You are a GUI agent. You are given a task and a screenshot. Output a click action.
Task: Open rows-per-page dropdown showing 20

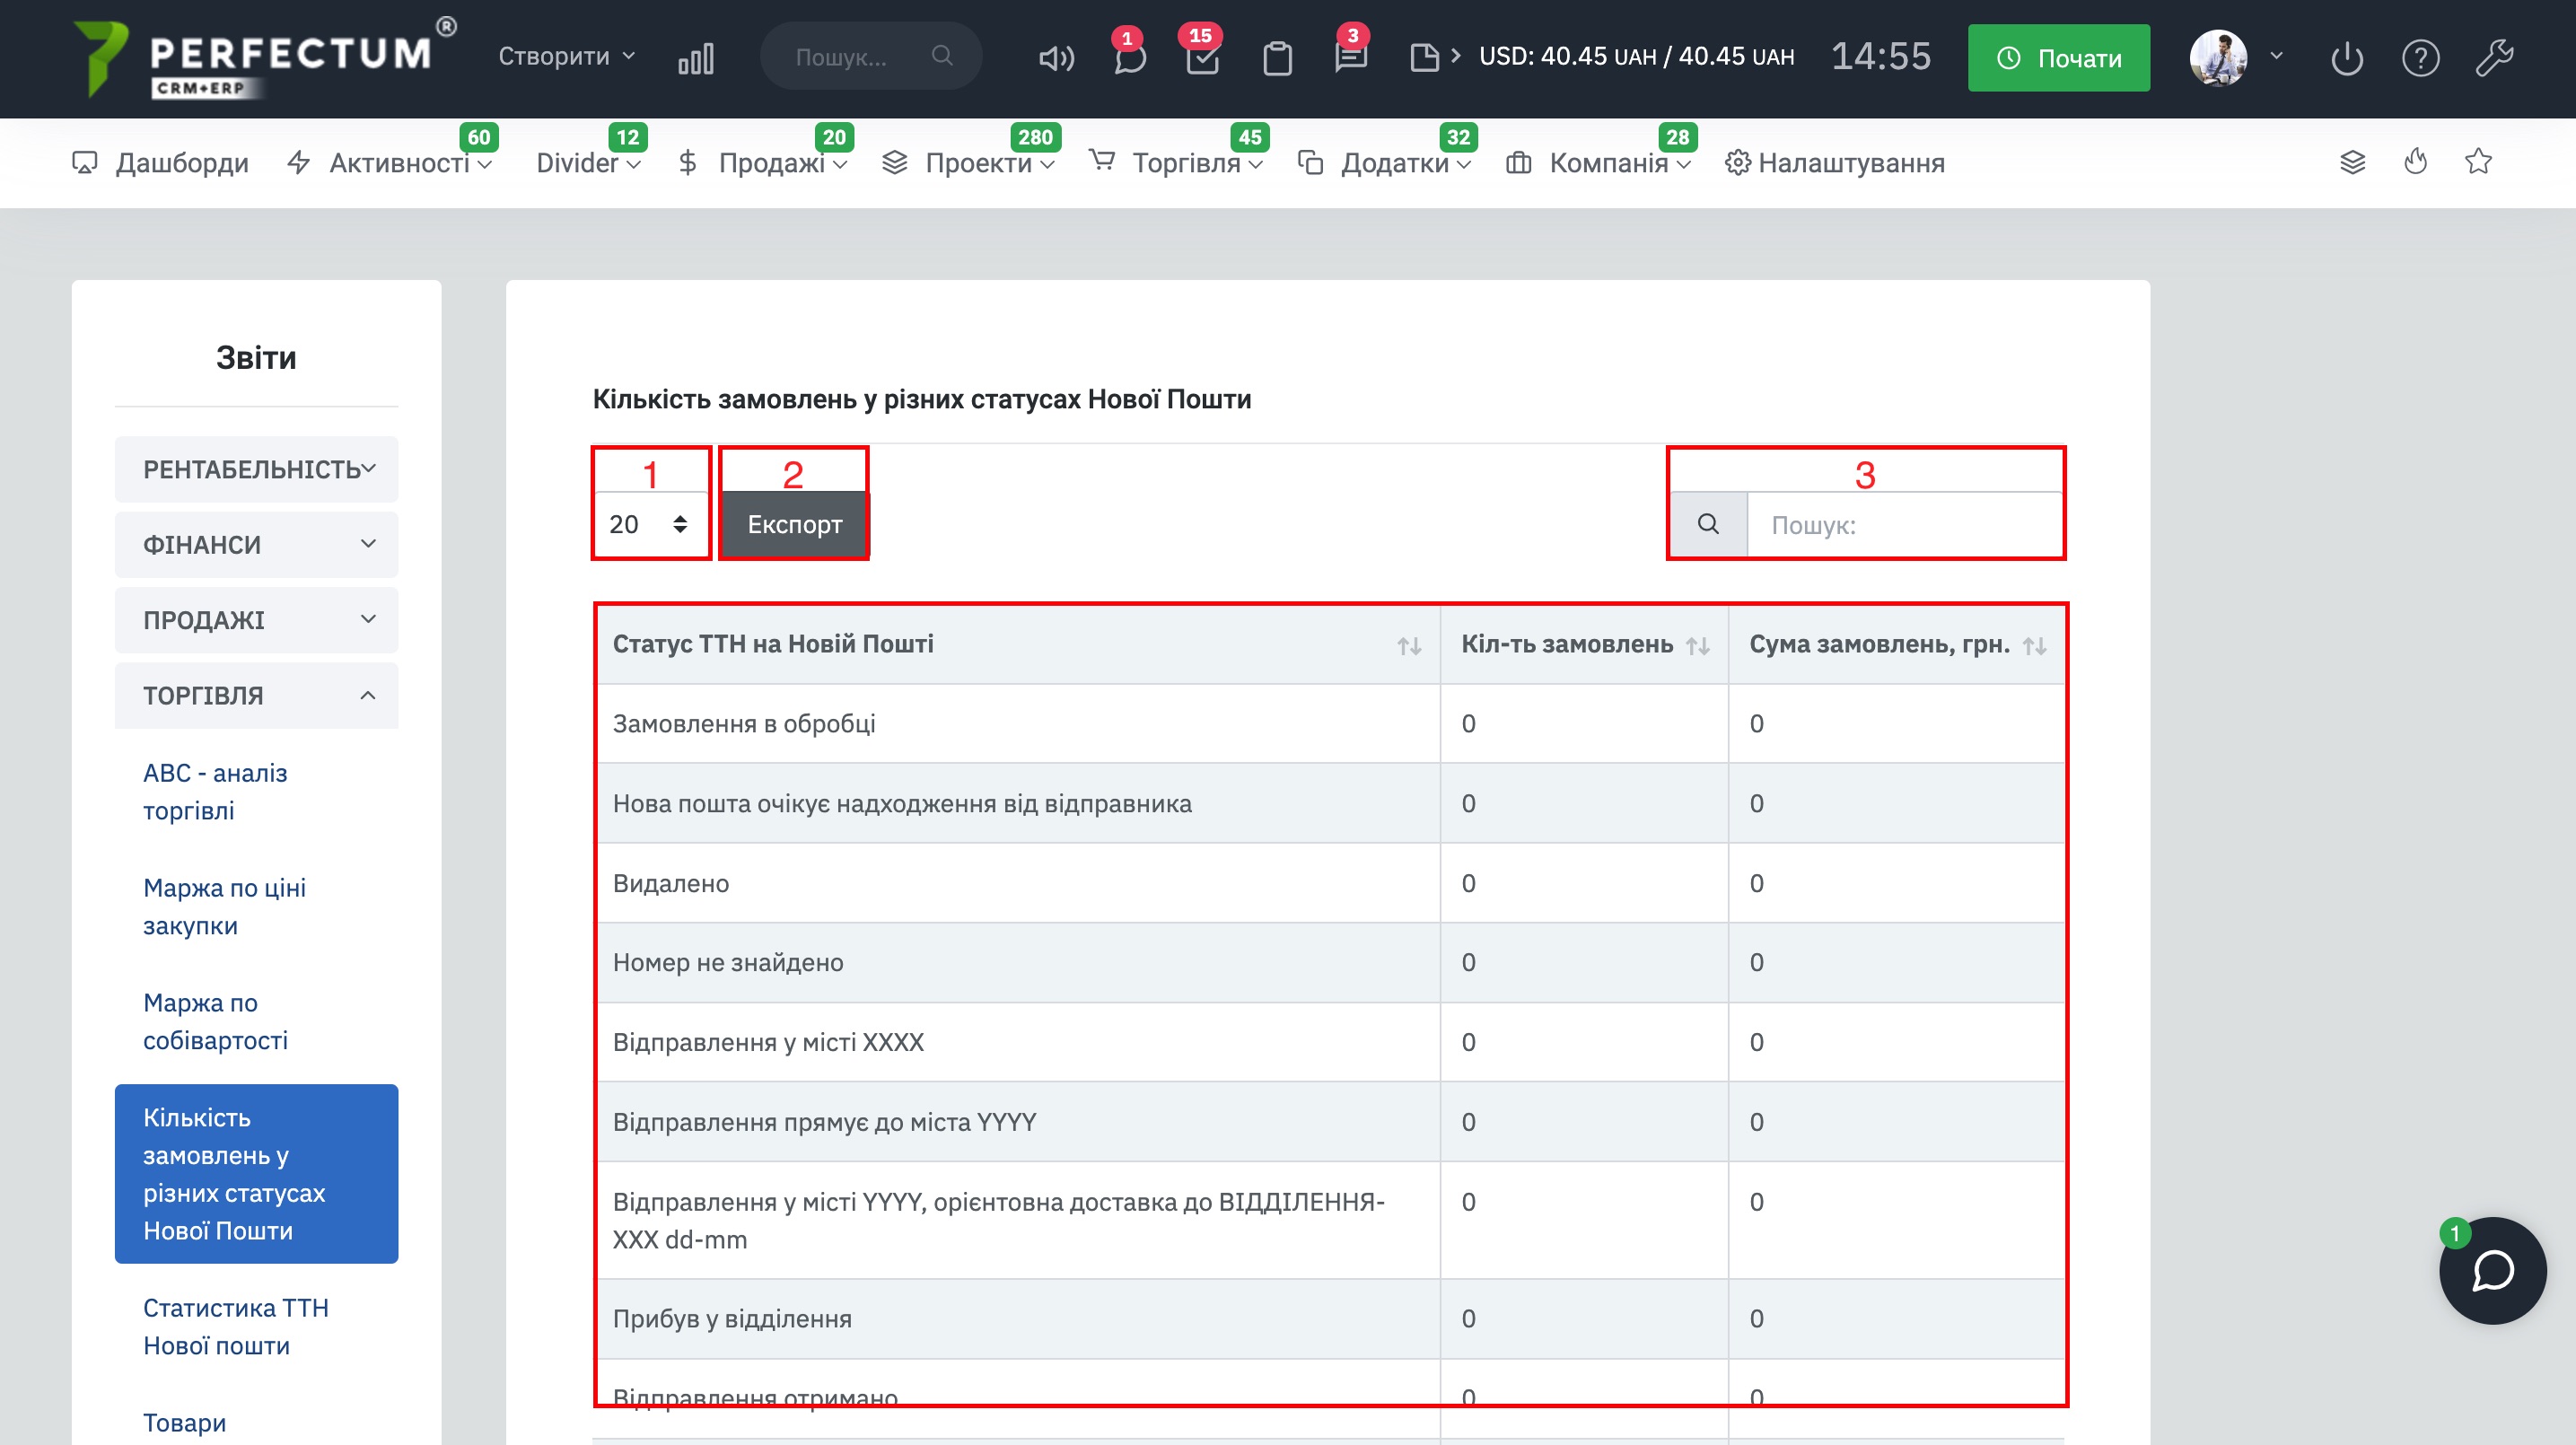650,524
